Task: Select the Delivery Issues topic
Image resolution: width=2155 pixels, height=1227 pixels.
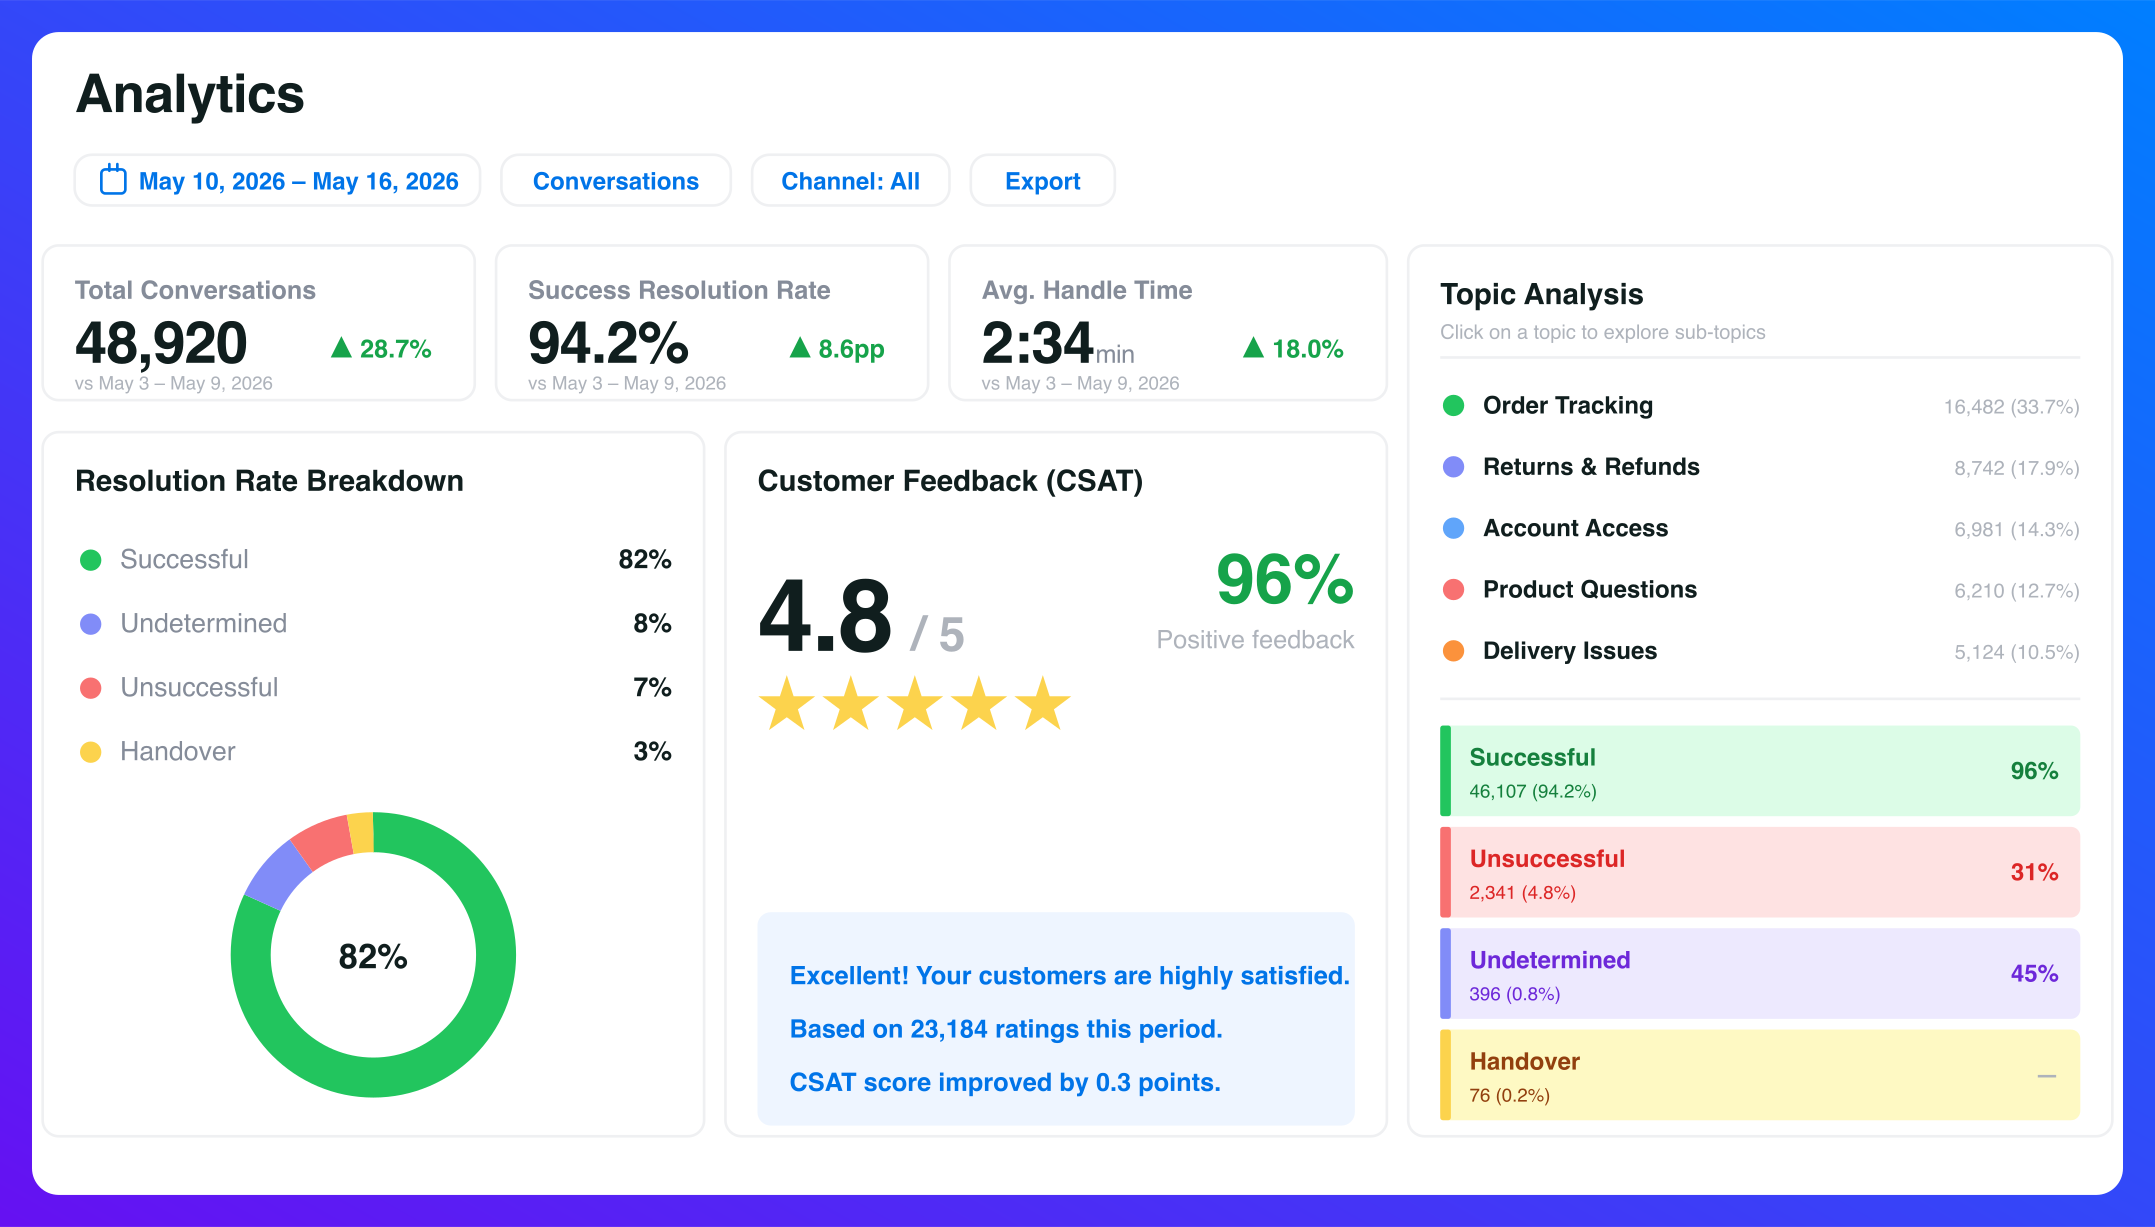Action: [x=1760, y=651]
